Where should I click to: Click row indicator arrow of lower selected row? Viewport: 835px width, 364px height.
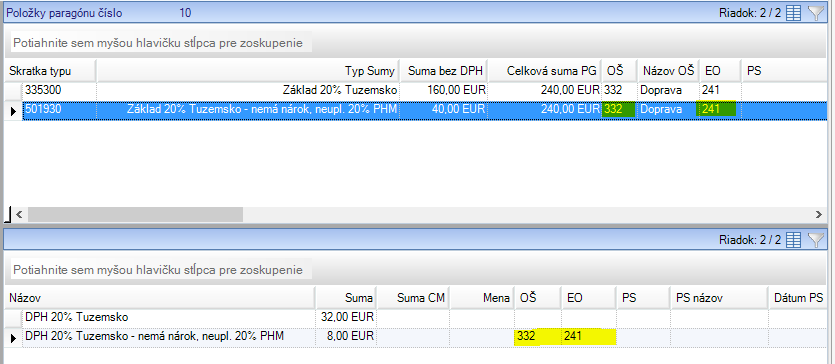pyautogui.click(x=14, y=337)
